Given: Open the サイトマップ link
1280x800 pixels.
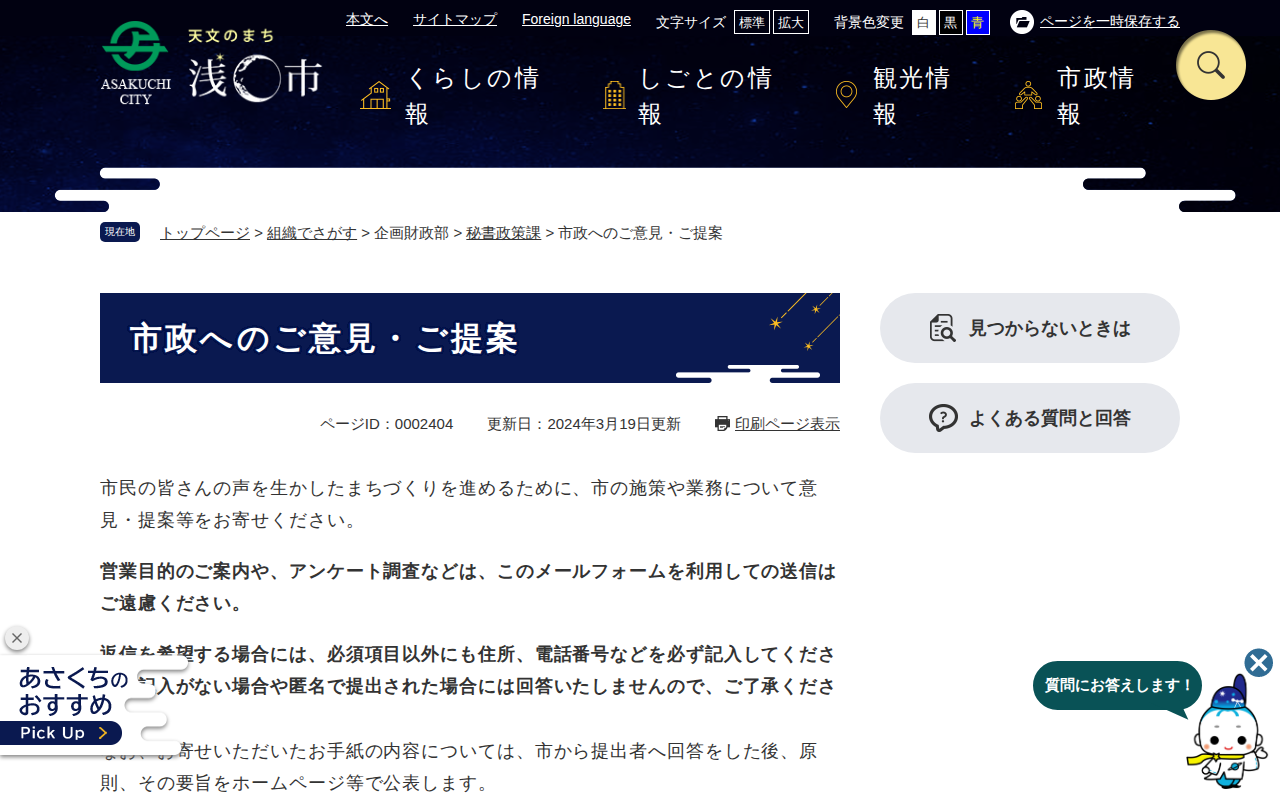Looking at the screenshot, I should click(455, 19).
